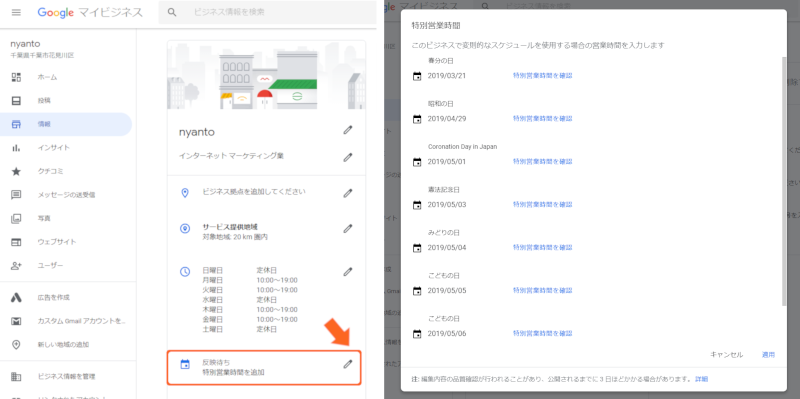The height and width of the screenshot is (399, 800).
Task: Click the service area target icon
Action: (185, 228)
